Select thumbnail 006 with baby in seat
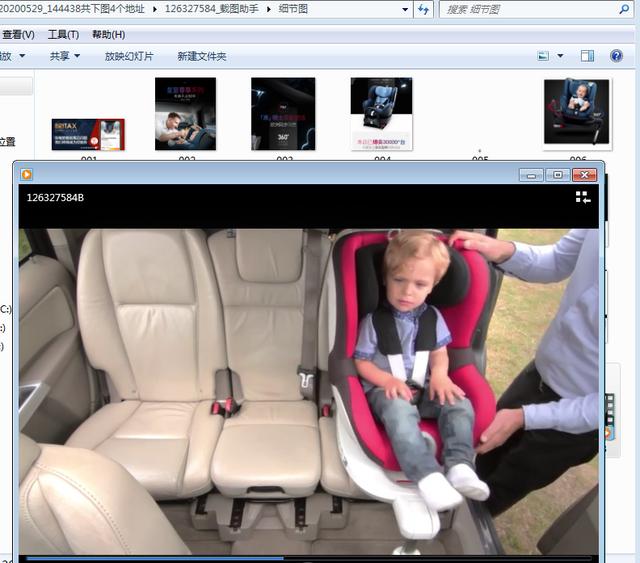The height and width of the screenshot is (563, 640). (x=576, y=112)
